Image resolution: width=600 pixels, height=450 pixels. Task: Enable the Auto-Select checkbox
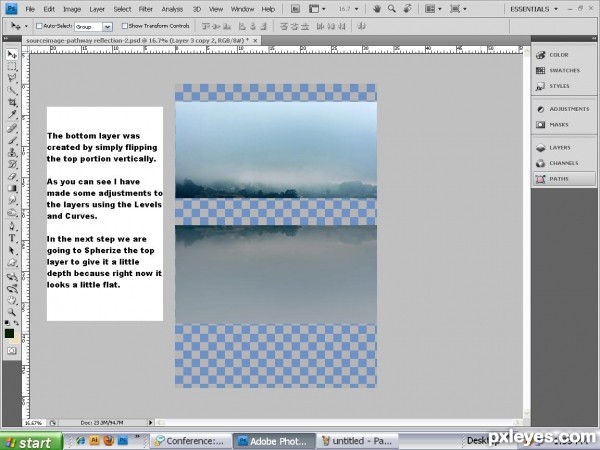pyautogui.click(x=39, y=26)
